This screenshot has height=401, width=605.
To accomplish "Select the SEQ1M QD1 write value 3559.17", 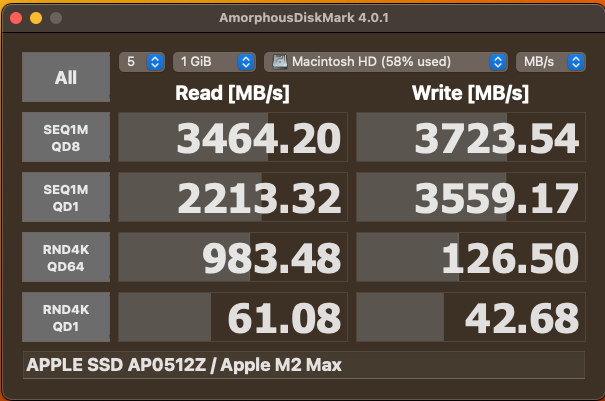I will (470, 198).
